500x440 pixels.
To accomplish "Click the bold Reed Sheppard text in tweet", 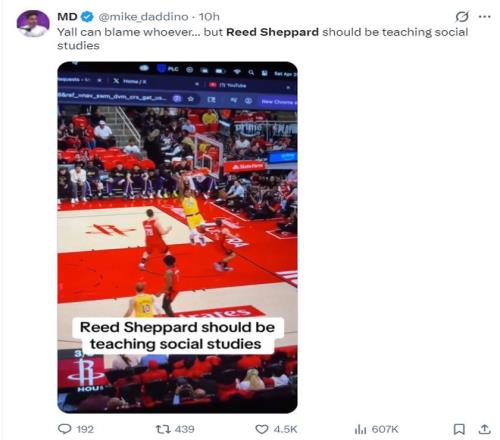I will pos(272,32).
